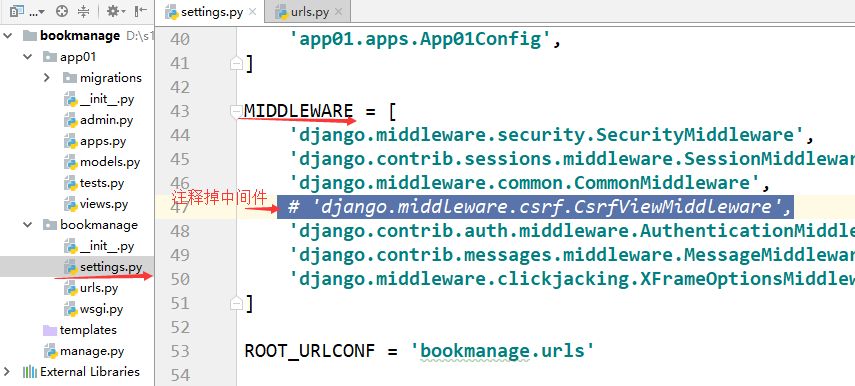855x386 pixels.
Task: Open apps.py in the project tree
Action: click(x=103, y=141)
